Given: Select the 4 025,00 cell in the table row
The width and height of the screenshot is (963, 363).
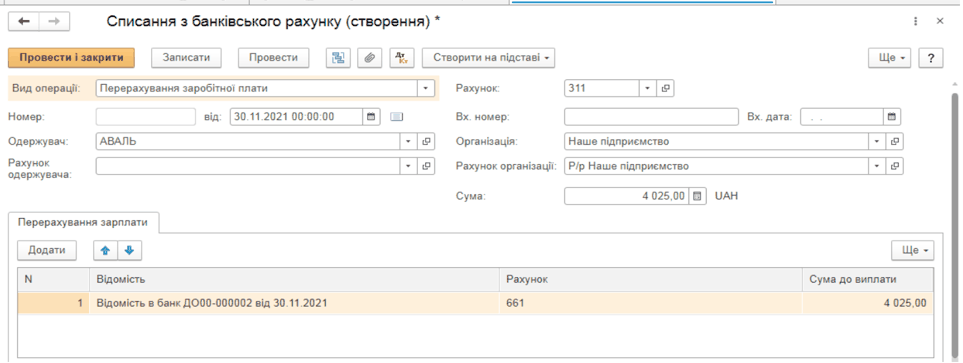Looking at the screenshot, I should click(868, 303).
